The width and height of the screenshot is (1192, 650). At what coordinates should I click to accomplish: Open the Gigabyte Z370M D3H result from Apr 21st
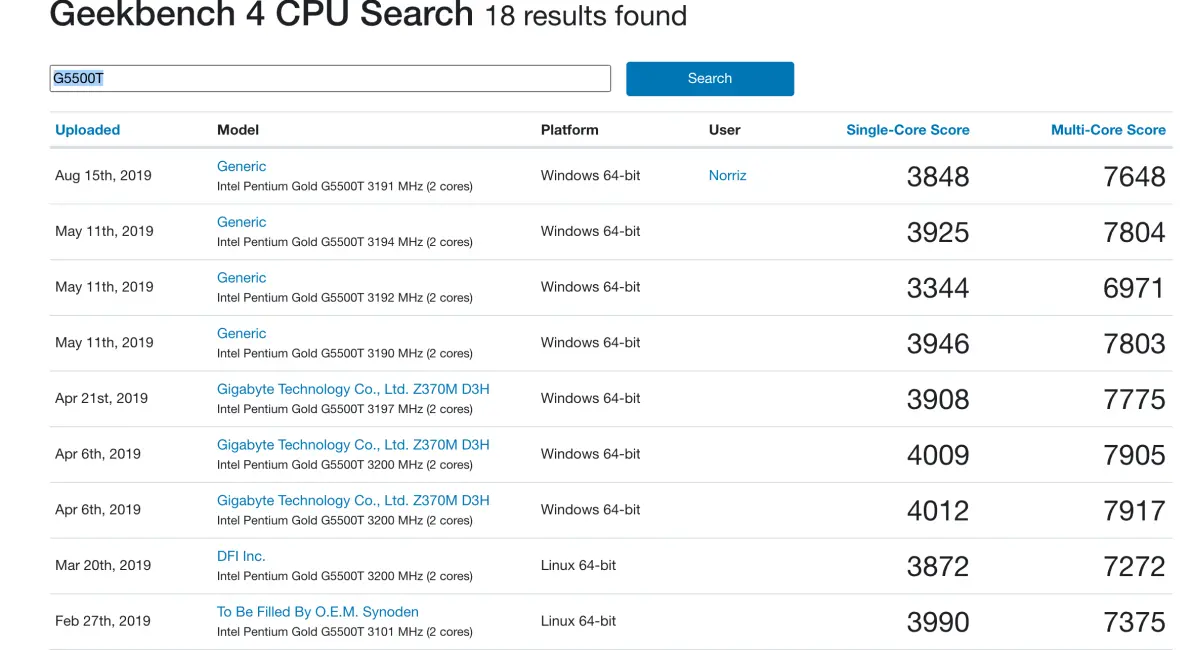[353, 389]
